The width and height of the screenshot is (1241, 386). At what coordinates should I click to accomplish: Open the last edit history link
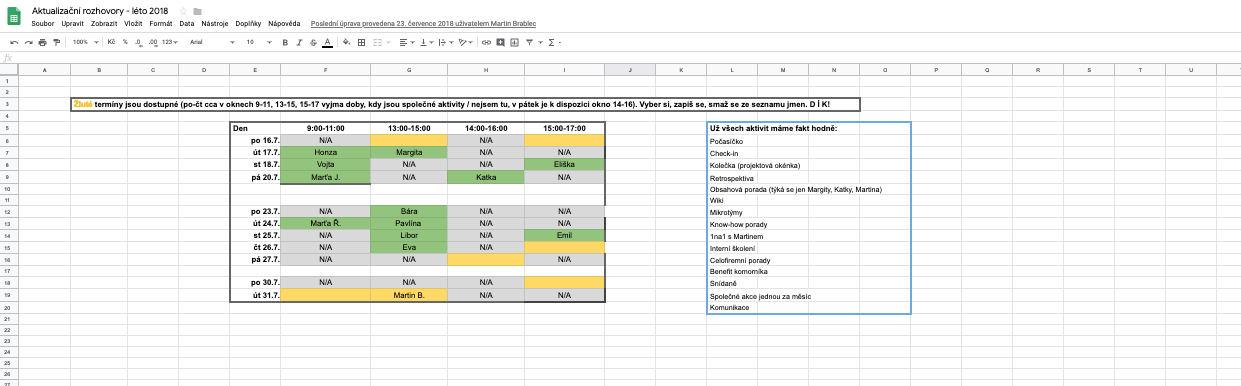(423, 22)
